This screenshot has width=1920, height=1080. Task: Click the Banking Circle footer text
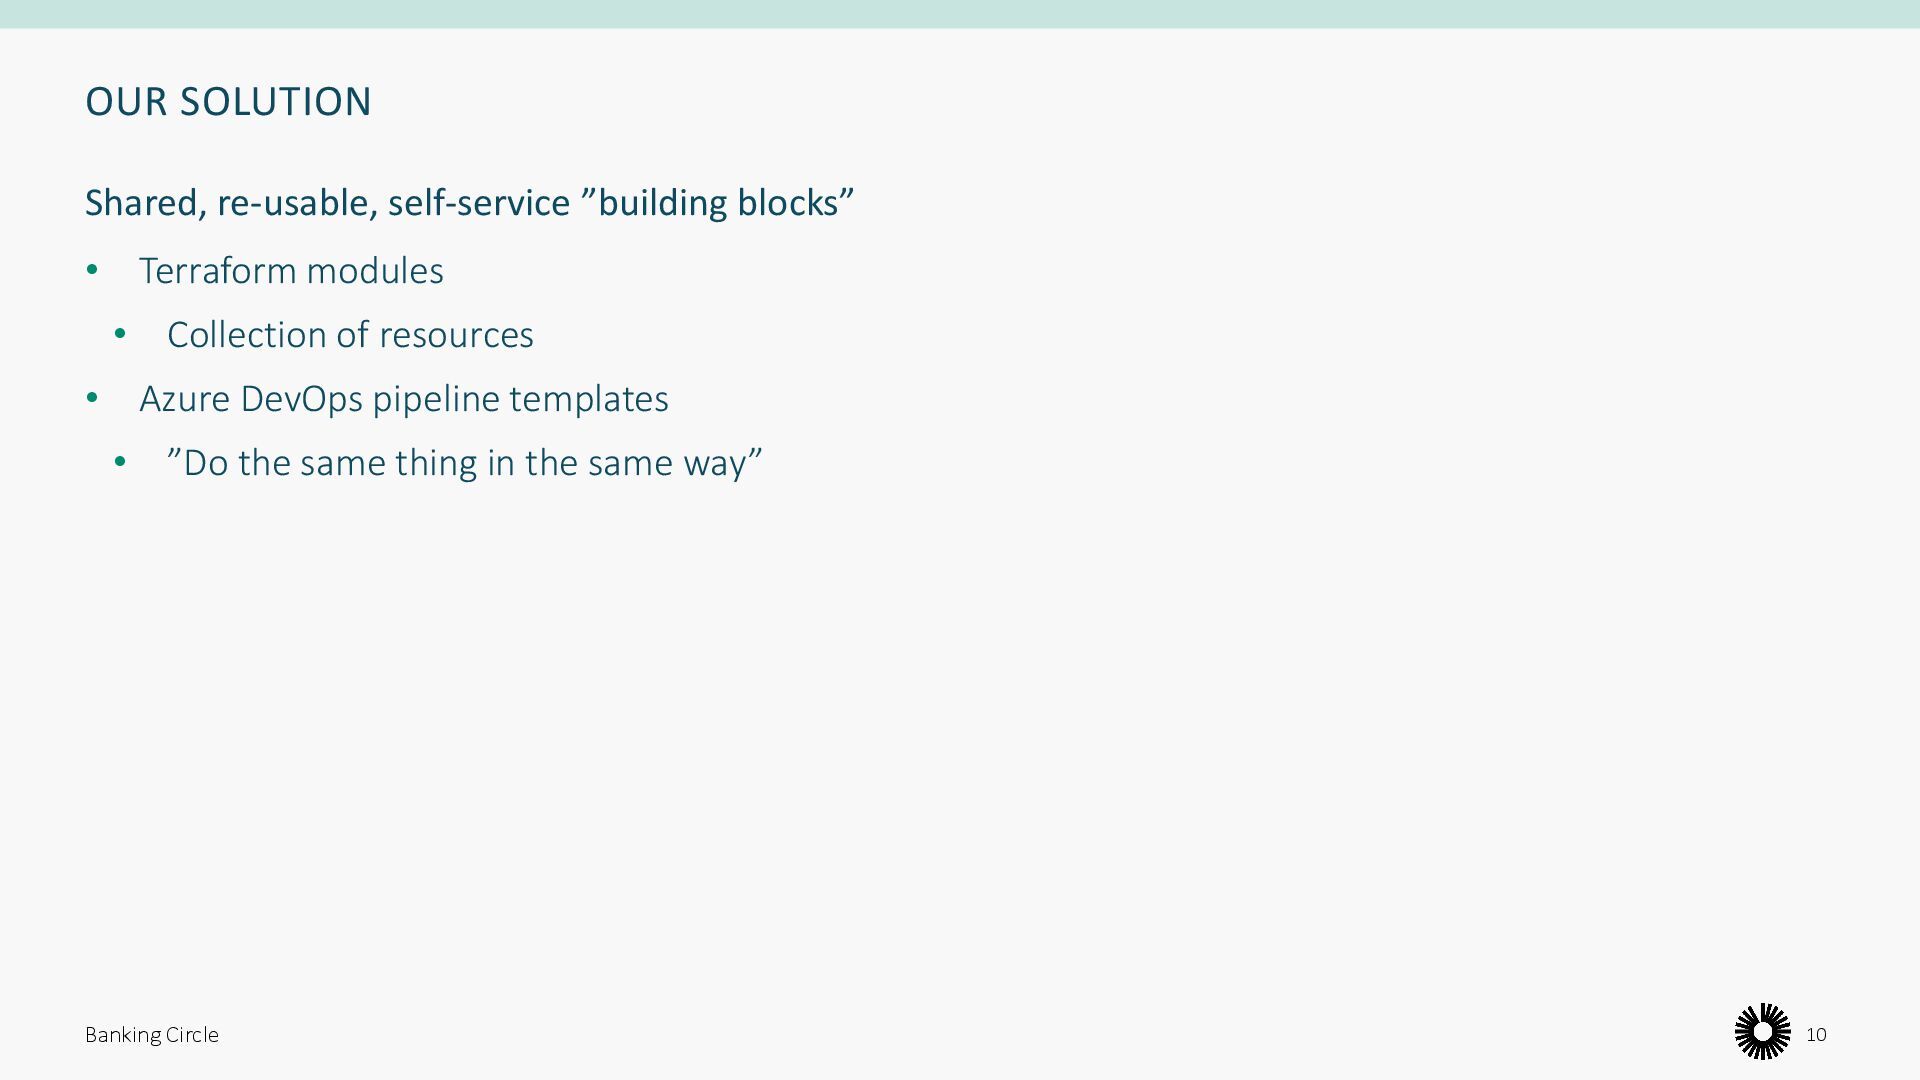click(151, 1035)
